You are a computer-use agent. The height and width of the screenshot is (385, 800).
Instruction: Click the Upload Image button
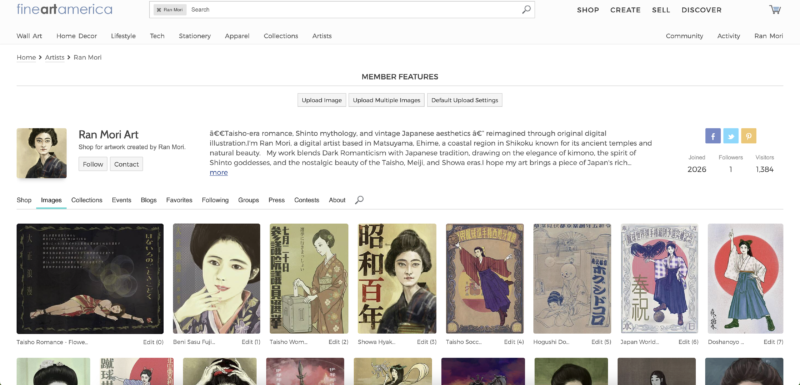(321, 100)
